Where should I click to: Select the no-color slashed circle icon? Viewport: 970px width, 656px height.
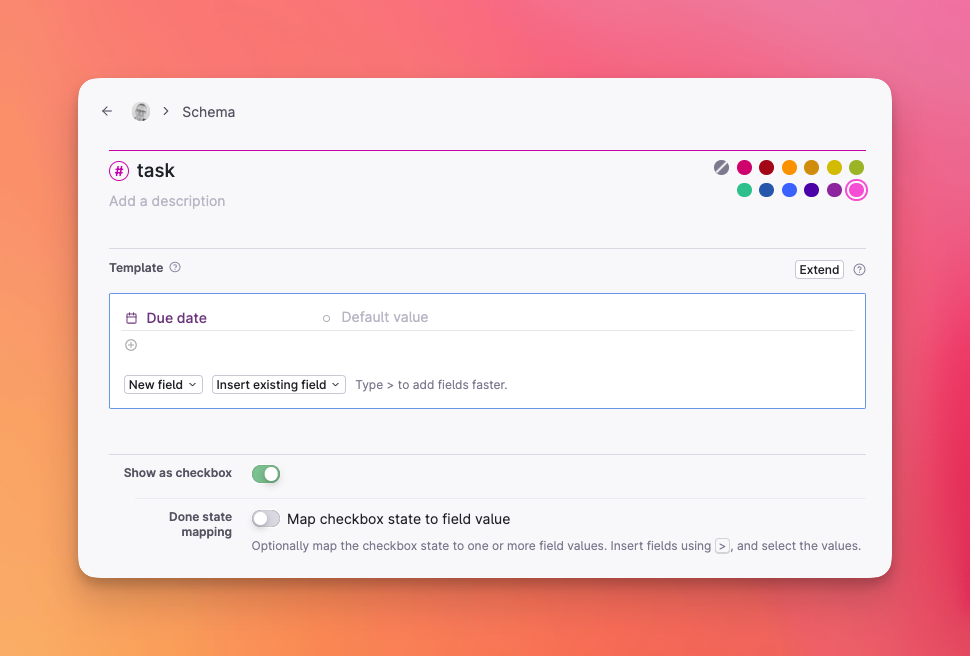point(721,167)
